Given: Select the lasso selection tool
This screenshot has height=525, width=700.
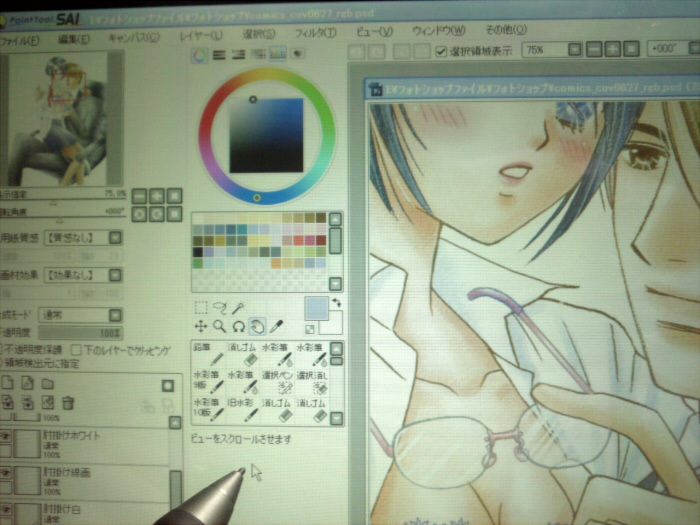Looking at the screenshot, I should (x=220, y=308).
